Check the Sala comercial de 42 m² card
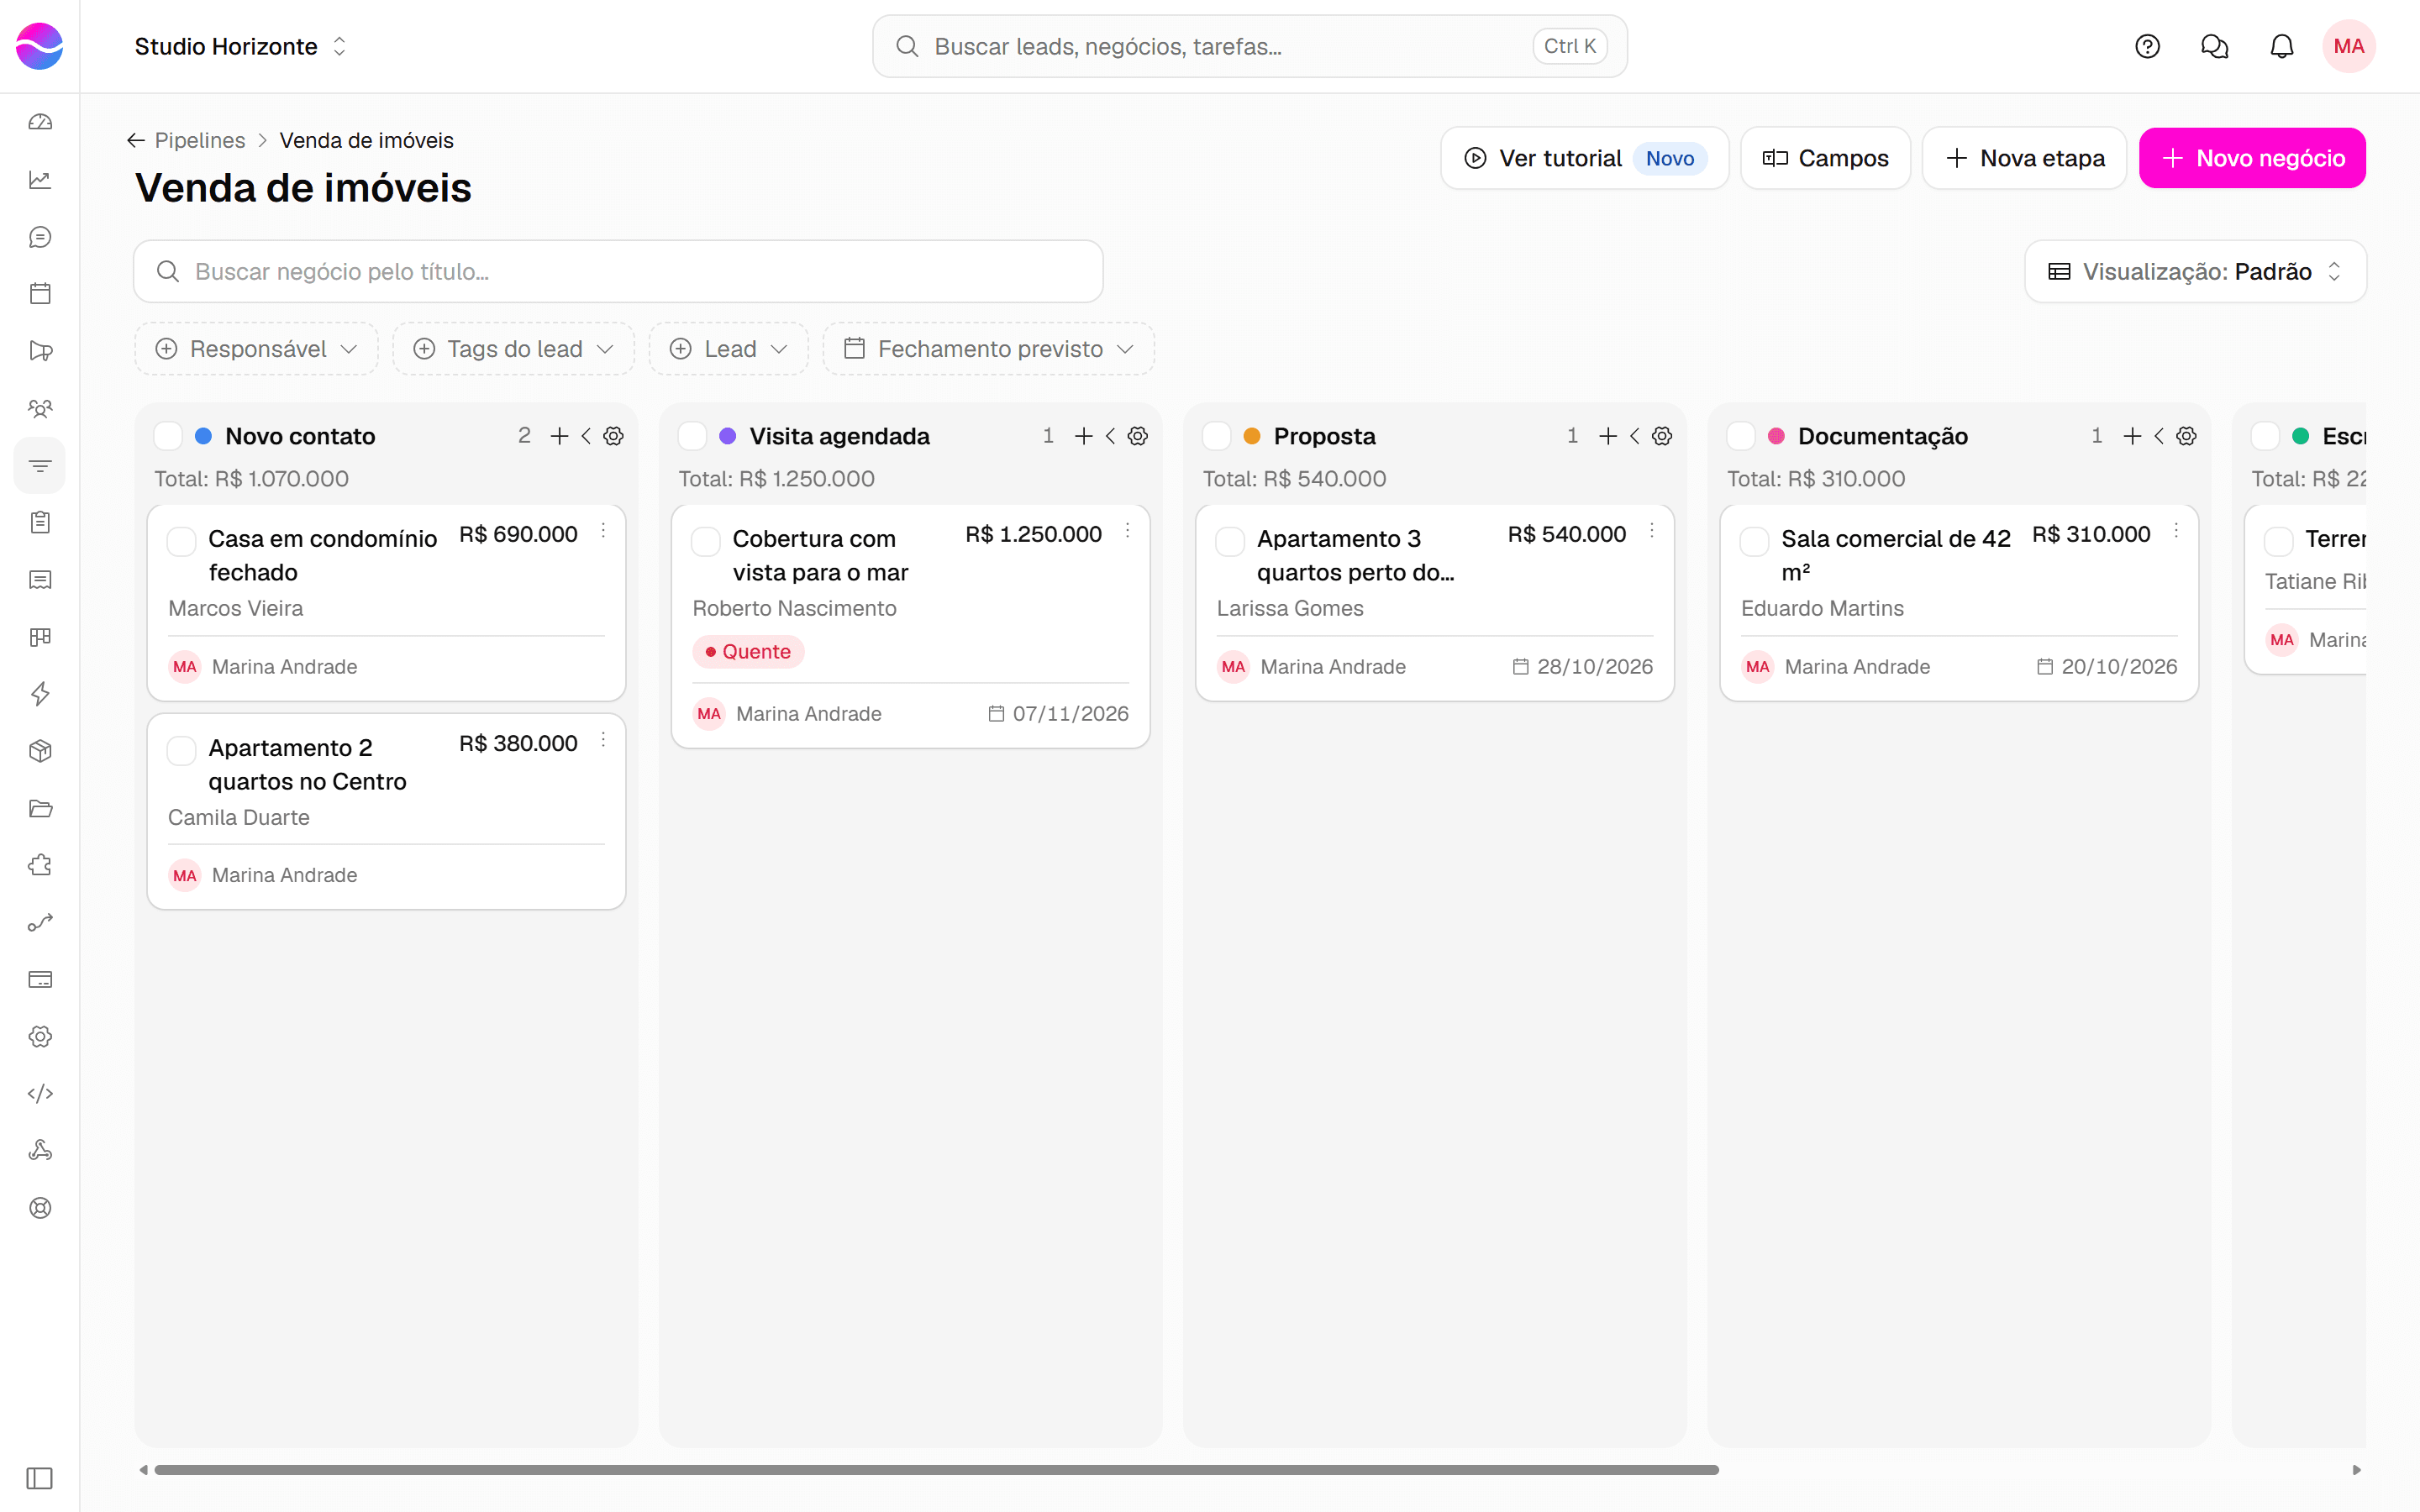The width and height of the screenshot is (2420, 1512). pos(1754,541)
